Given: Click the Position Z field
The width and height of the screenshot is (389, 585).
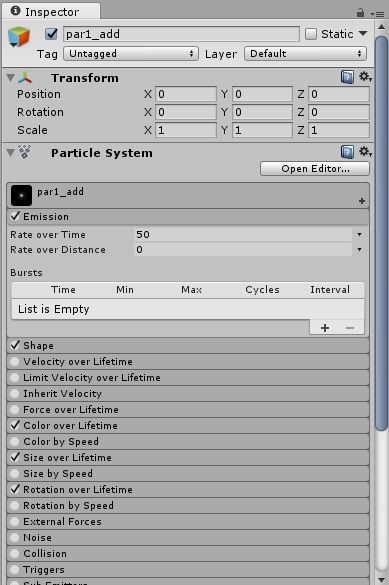Looking at the screenshot, I should click(x=339, y=94).
